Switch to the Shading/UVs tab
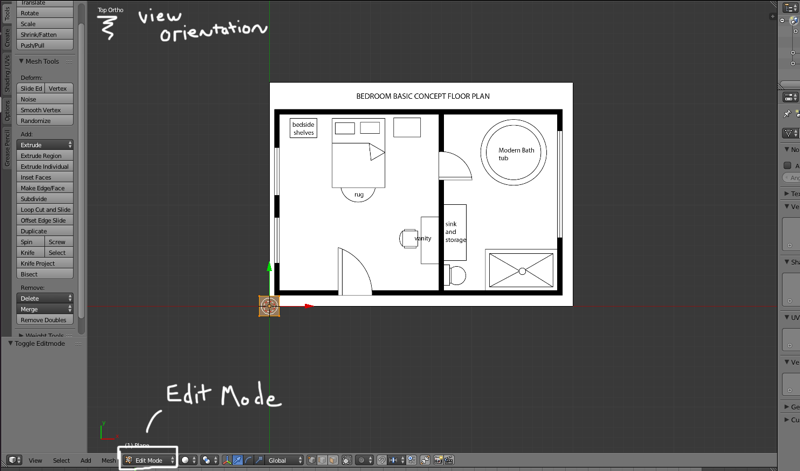Screen dimensions: 800x471 7,73
